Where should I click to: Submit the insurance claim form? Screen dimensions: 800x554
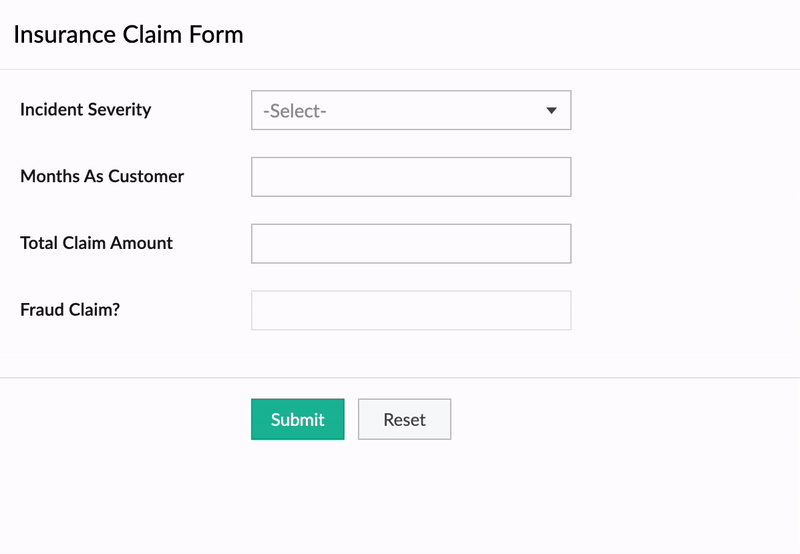click(x=297, y=420)
